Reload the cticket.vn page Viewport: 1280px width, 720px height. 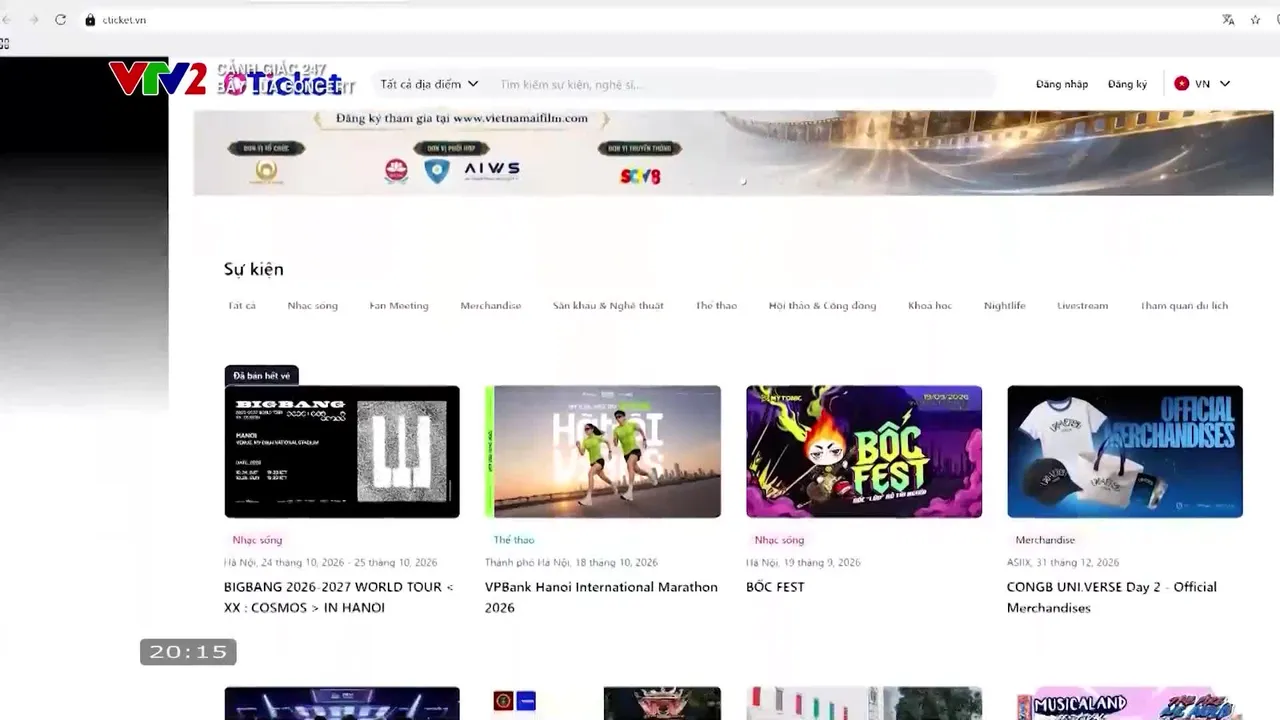click(60, 20)
